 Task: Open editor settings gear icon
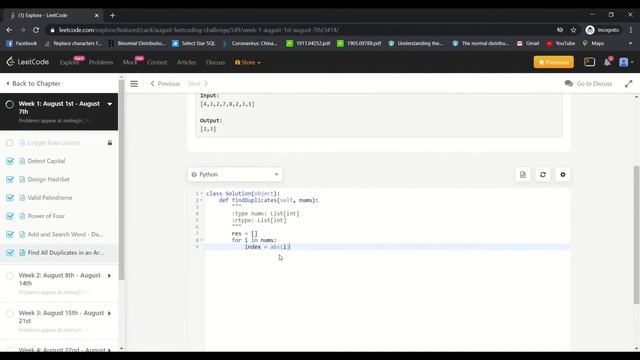tap(563, 175)
